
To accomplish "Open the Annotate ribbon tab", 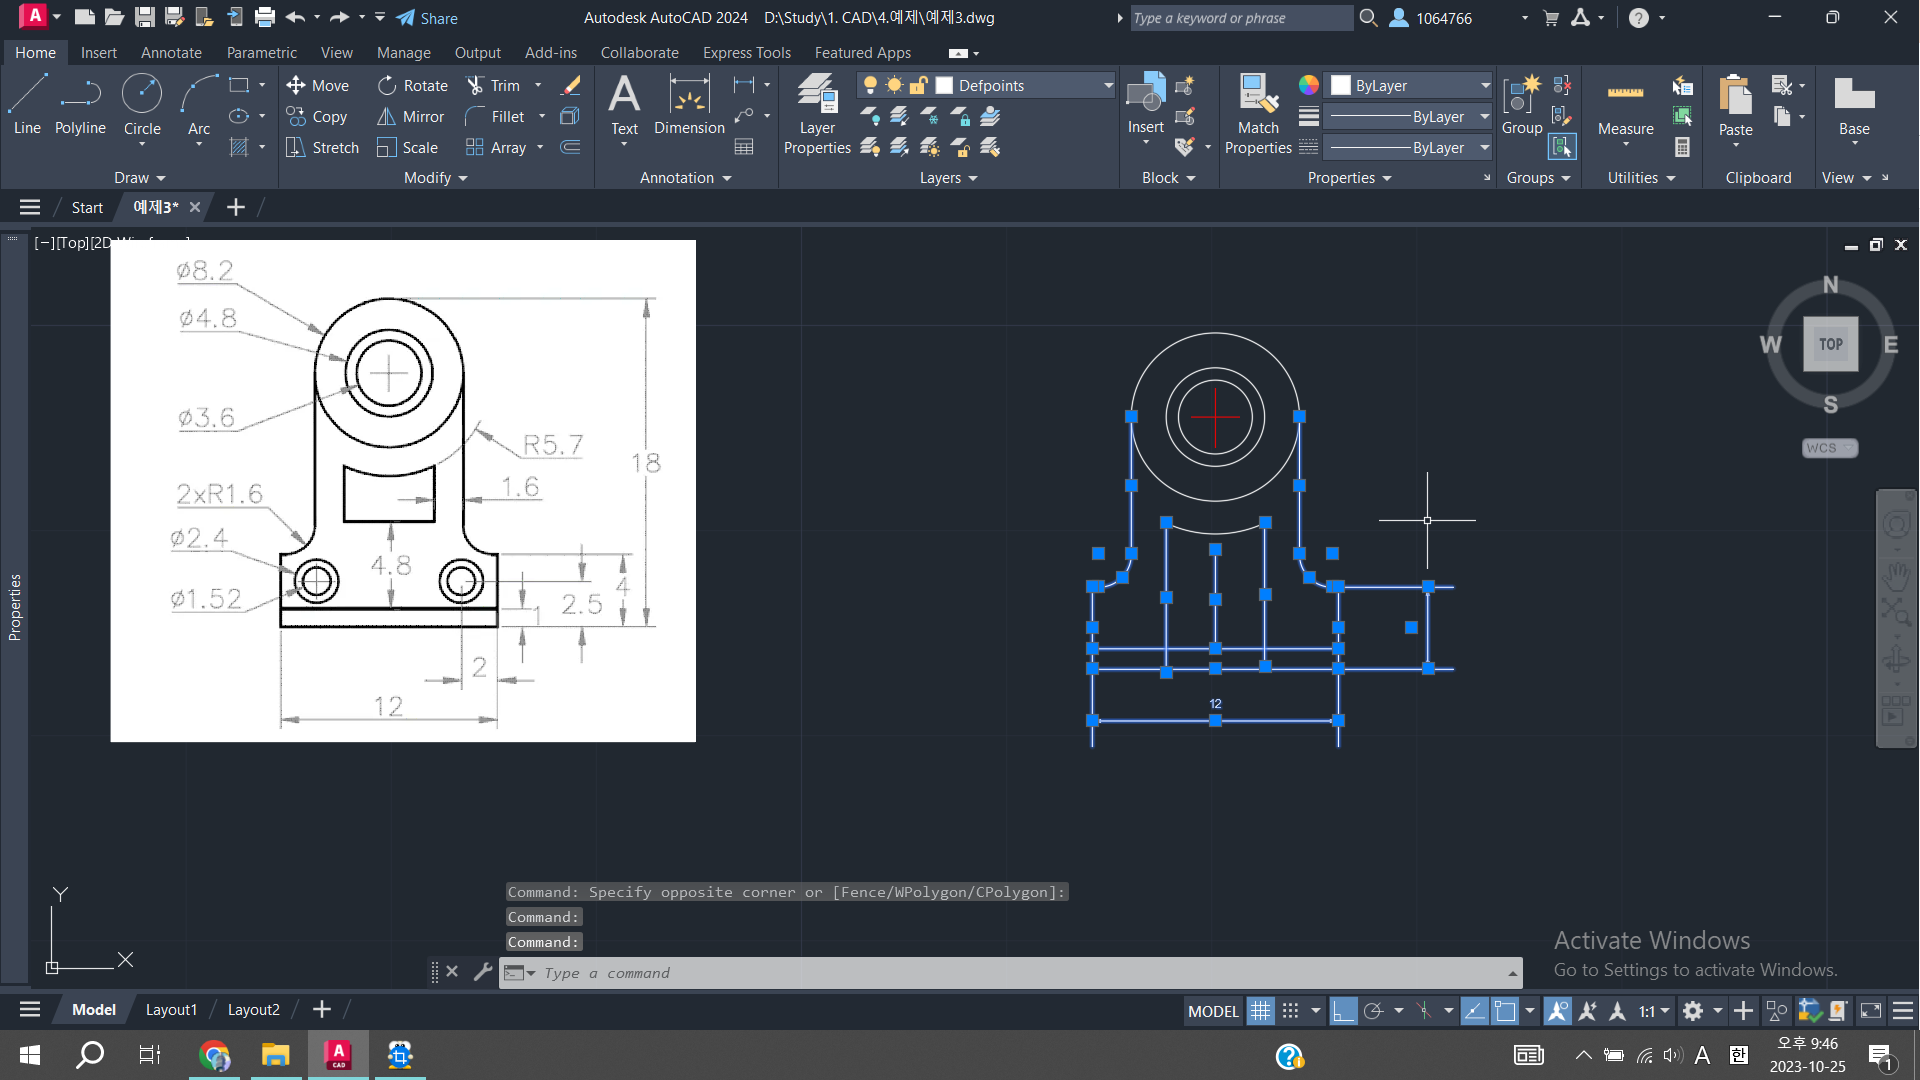I will coord(171,53).
